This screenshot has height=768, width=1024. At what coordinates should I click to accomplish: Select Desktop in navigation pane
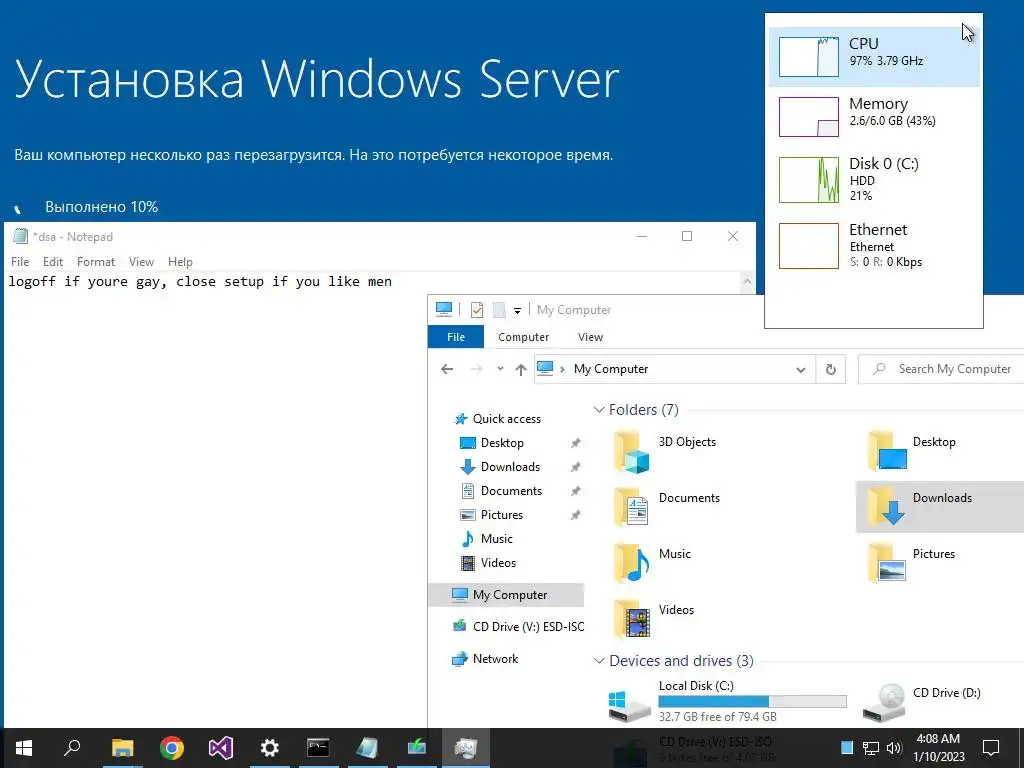click(502, 443)
